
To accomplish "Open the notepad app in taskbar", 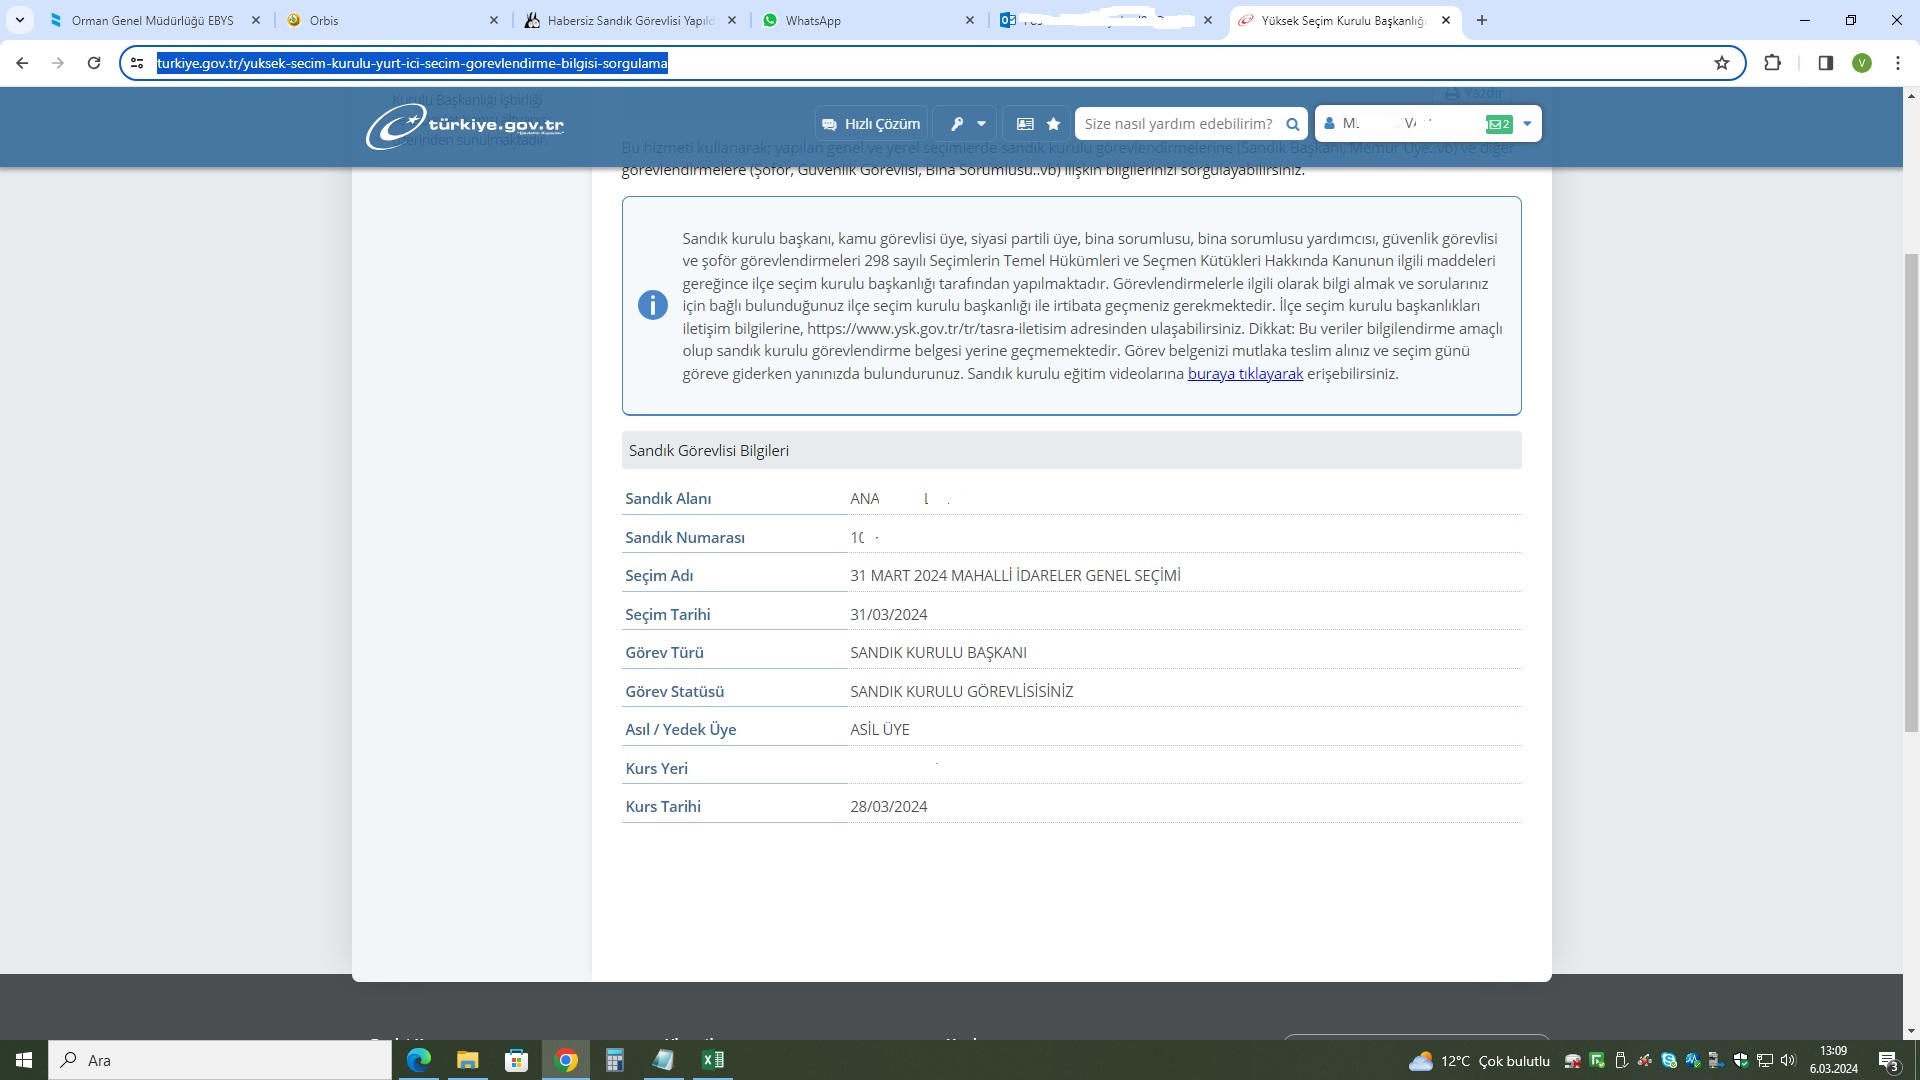I will click(663, 1060).
